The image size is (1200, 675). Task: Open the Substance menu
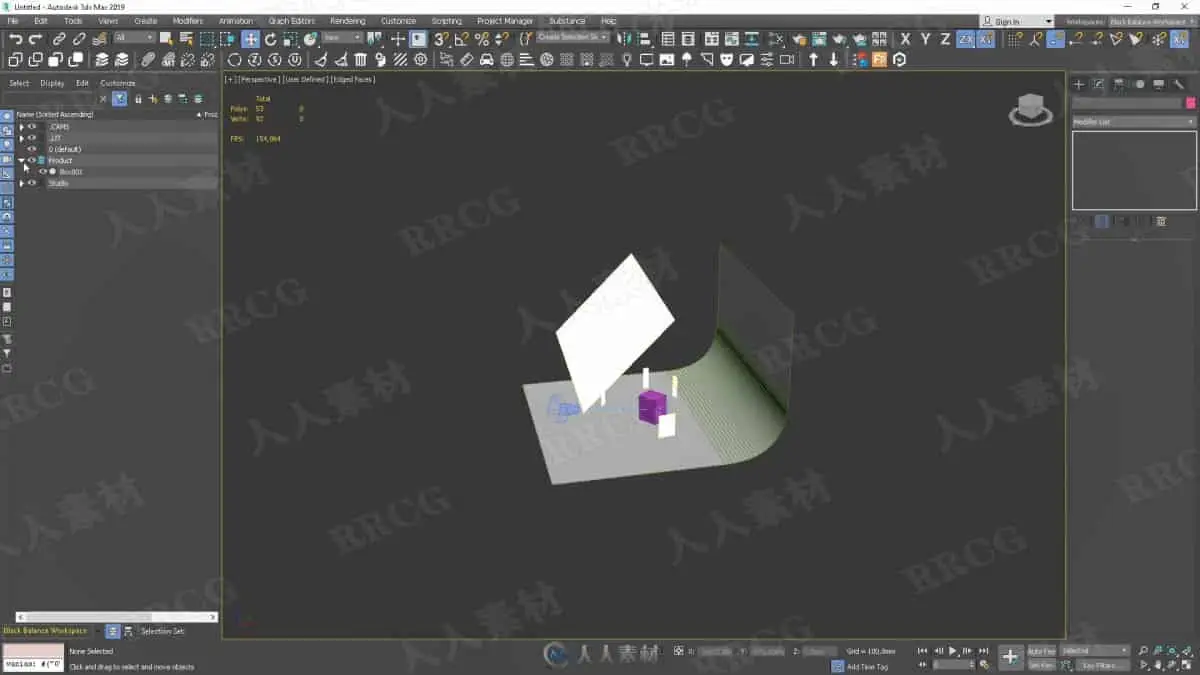(x=567, y=21)
